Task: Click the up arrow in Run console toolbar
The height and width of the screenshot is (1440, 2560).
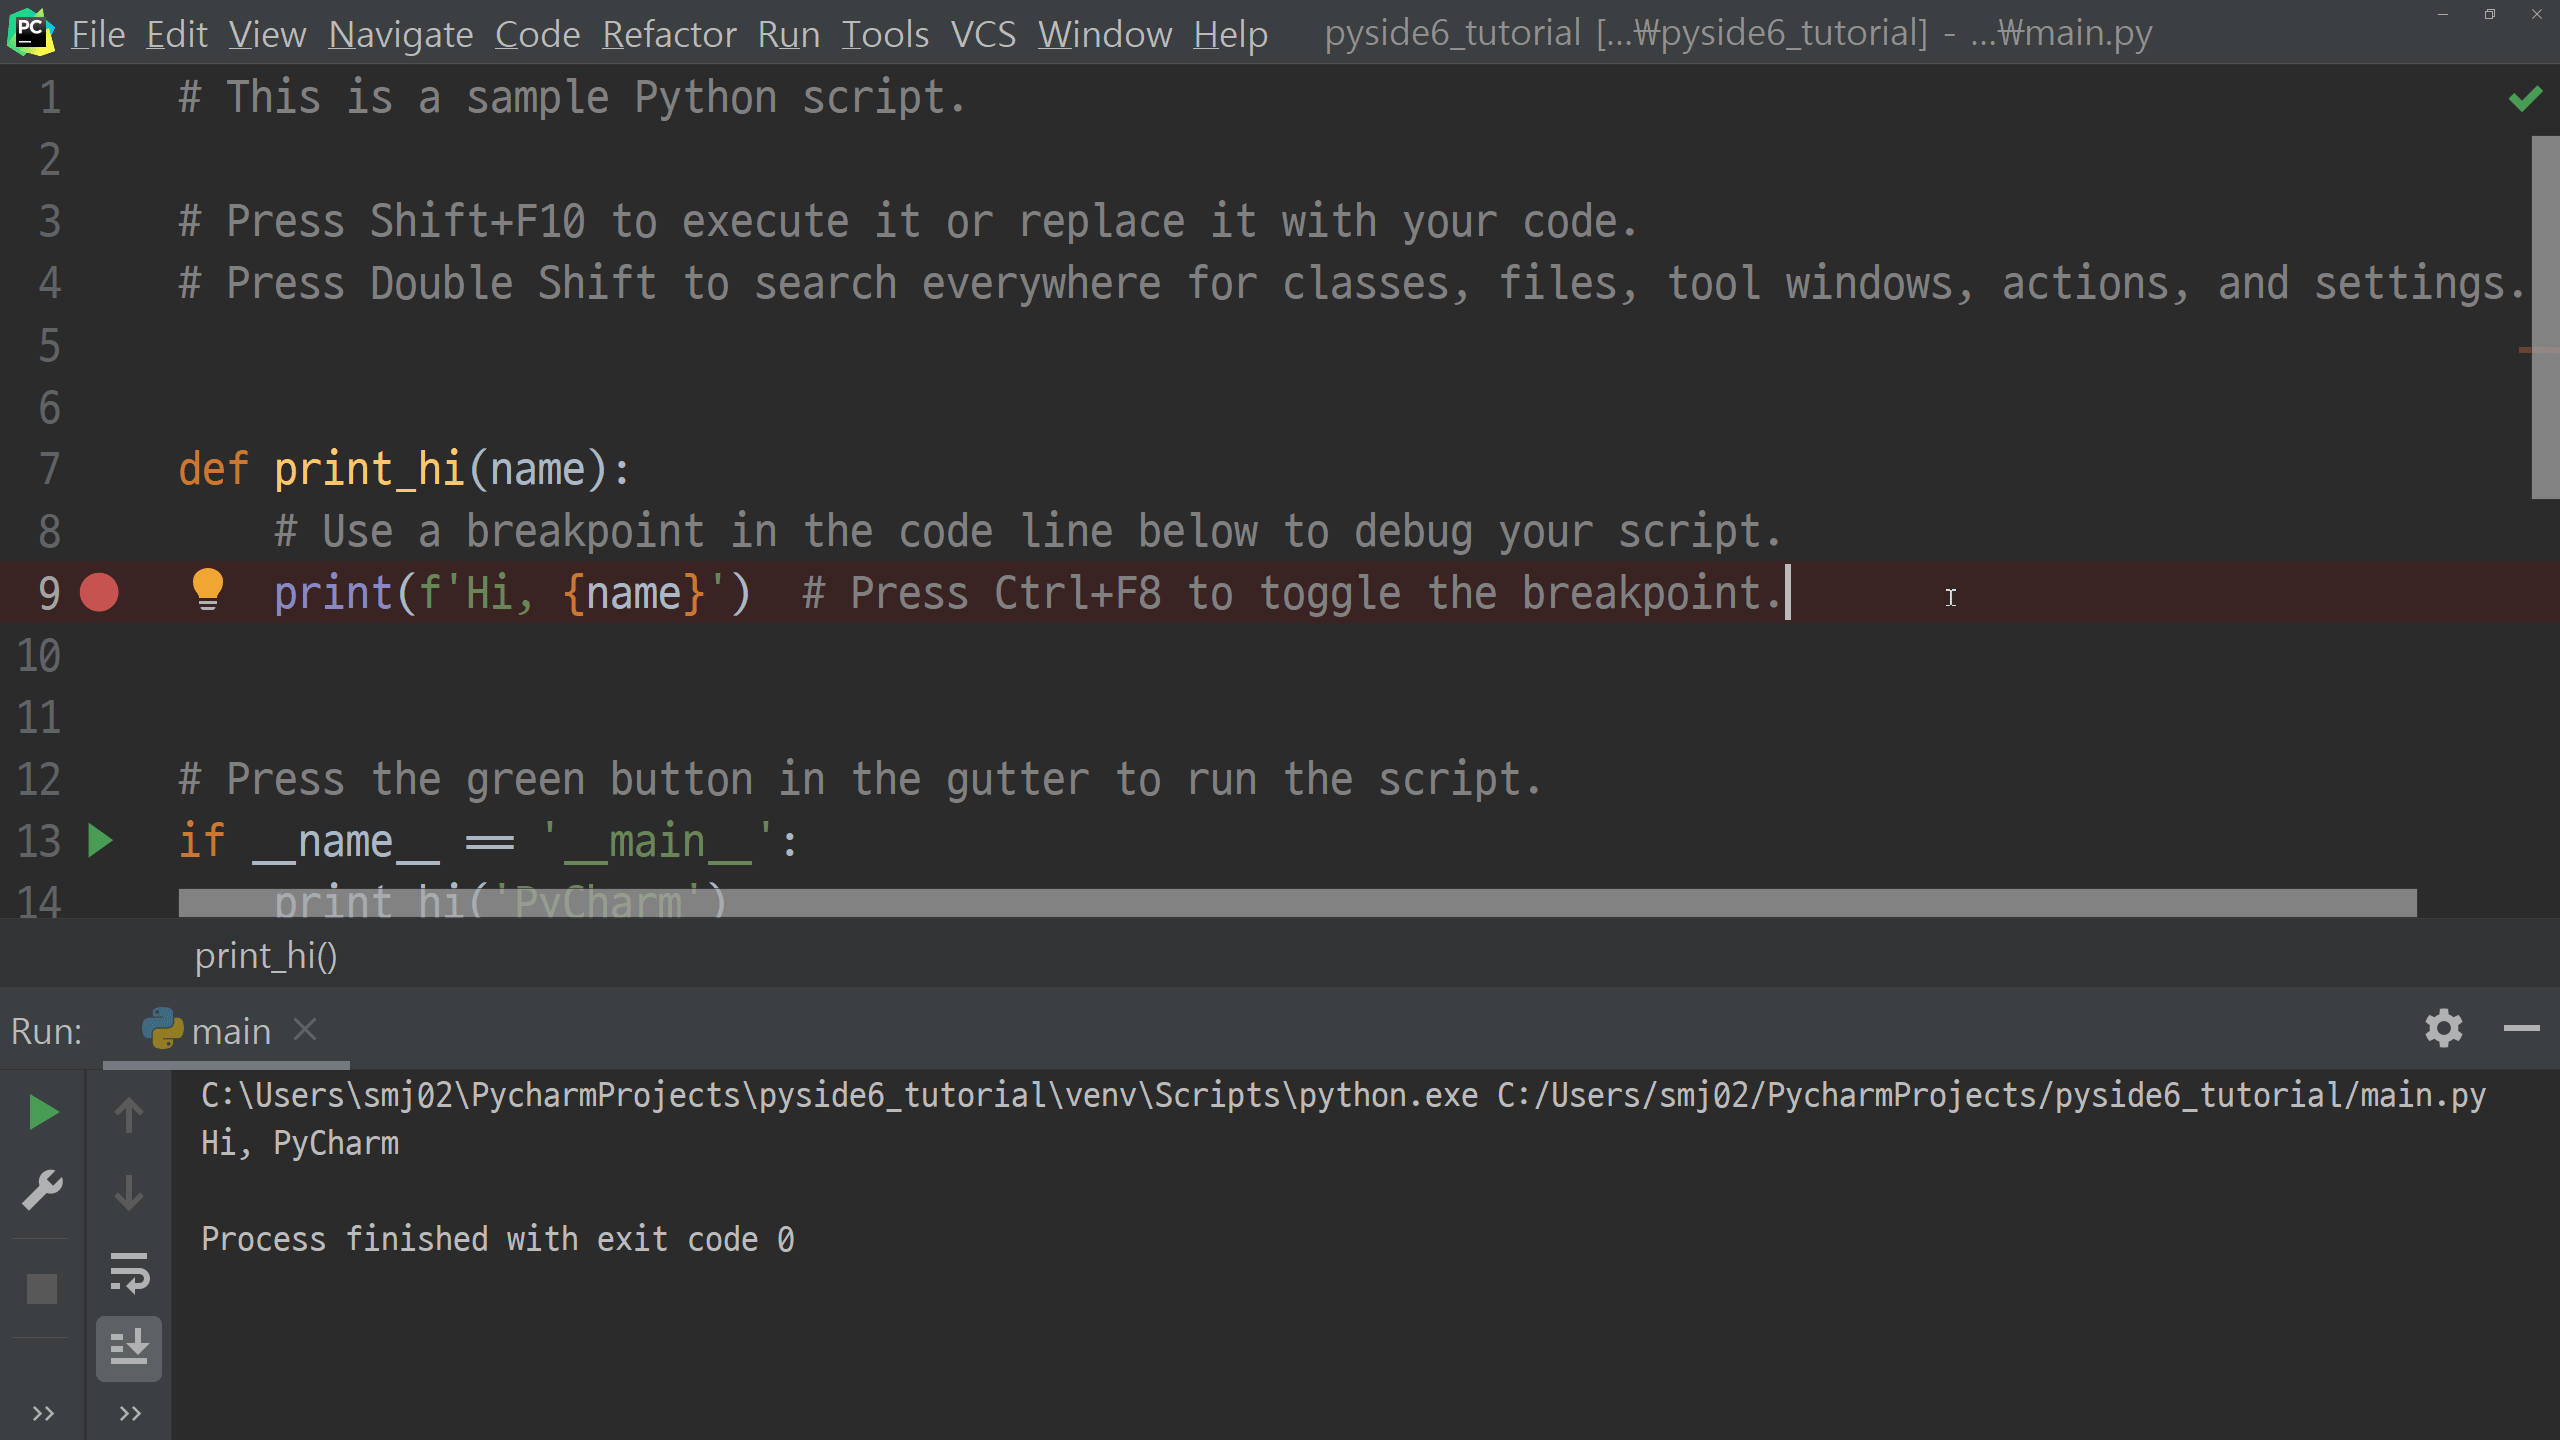Action: [x=129, y=1115]
